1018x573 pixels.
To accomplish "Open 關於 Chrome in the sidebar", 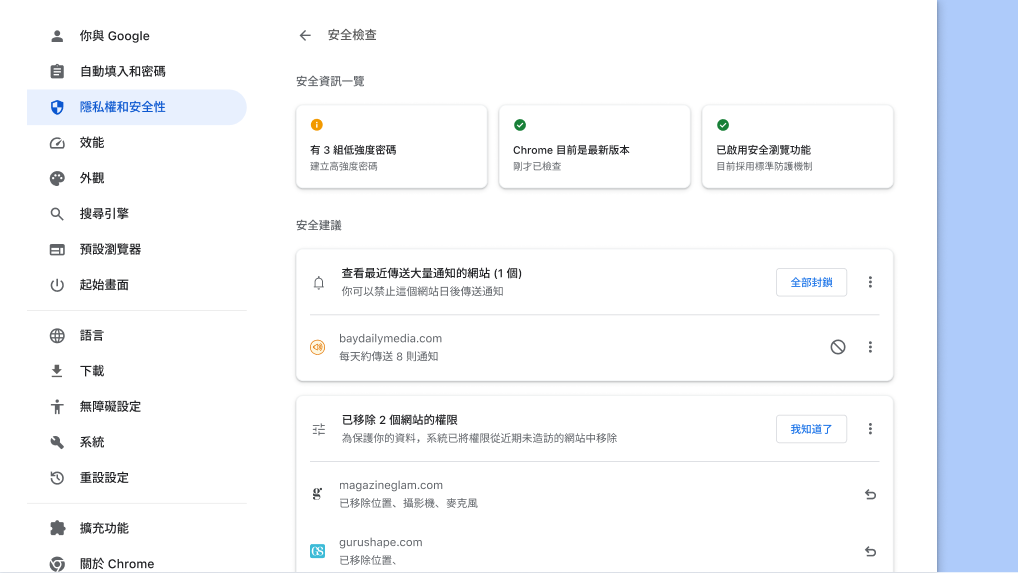I will pyautogui.click(x=136, y=563).
